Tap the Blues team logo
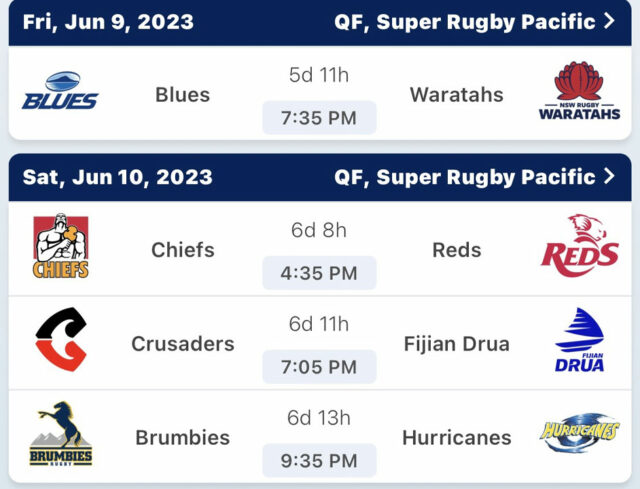Viewport: 640px width, 489px height. point(60,91)
